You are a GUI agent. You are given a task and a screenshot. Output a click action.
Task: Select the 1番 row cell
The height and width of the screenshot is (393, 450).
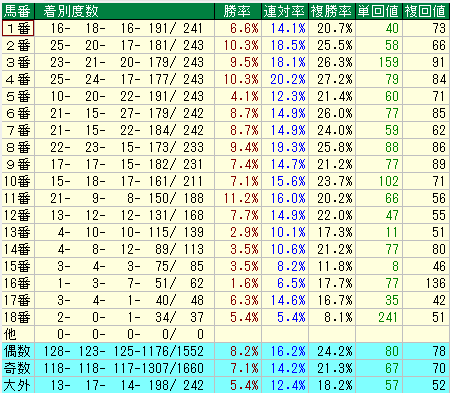tap(18, 28)
